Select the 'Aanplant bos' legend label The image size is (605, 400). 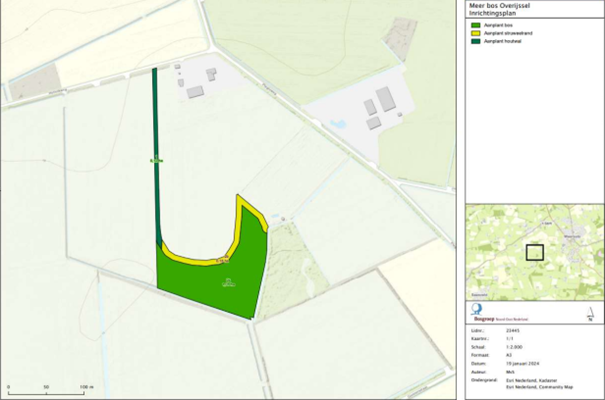[498, 25]
